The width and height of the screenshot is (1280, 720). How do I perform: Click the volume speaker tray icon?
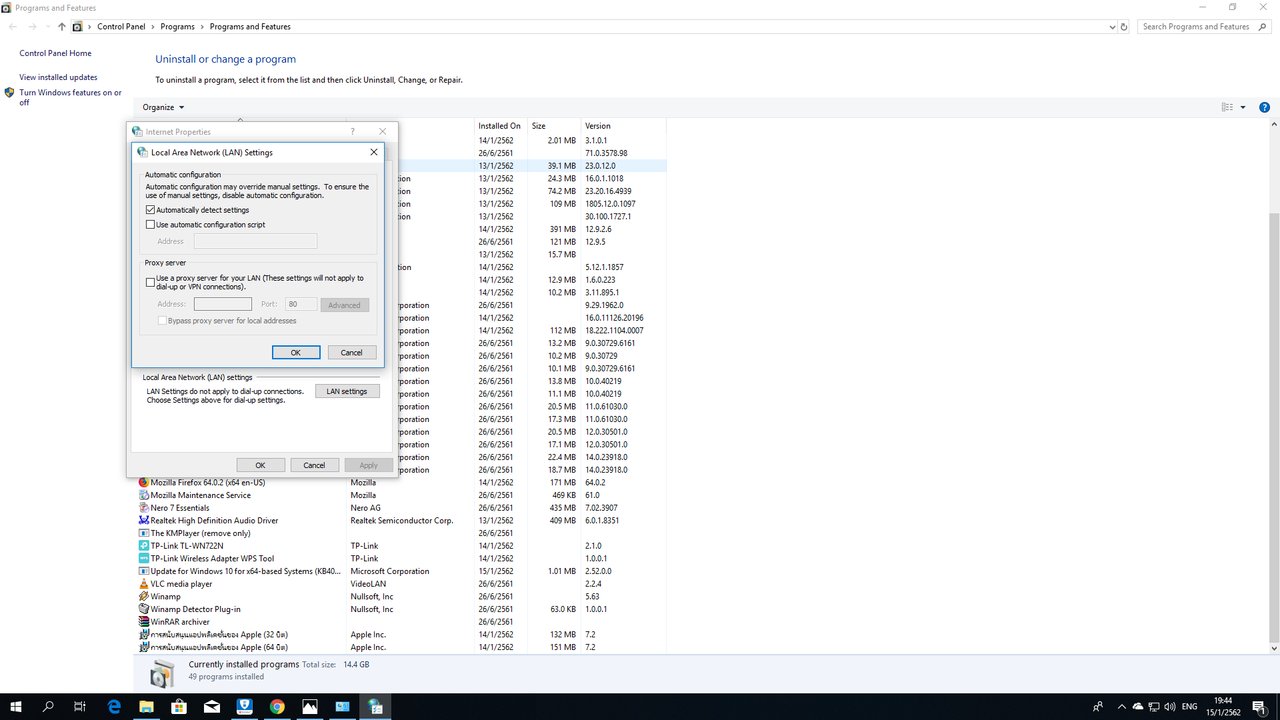pyautogui.click(x=1169, y=707)
